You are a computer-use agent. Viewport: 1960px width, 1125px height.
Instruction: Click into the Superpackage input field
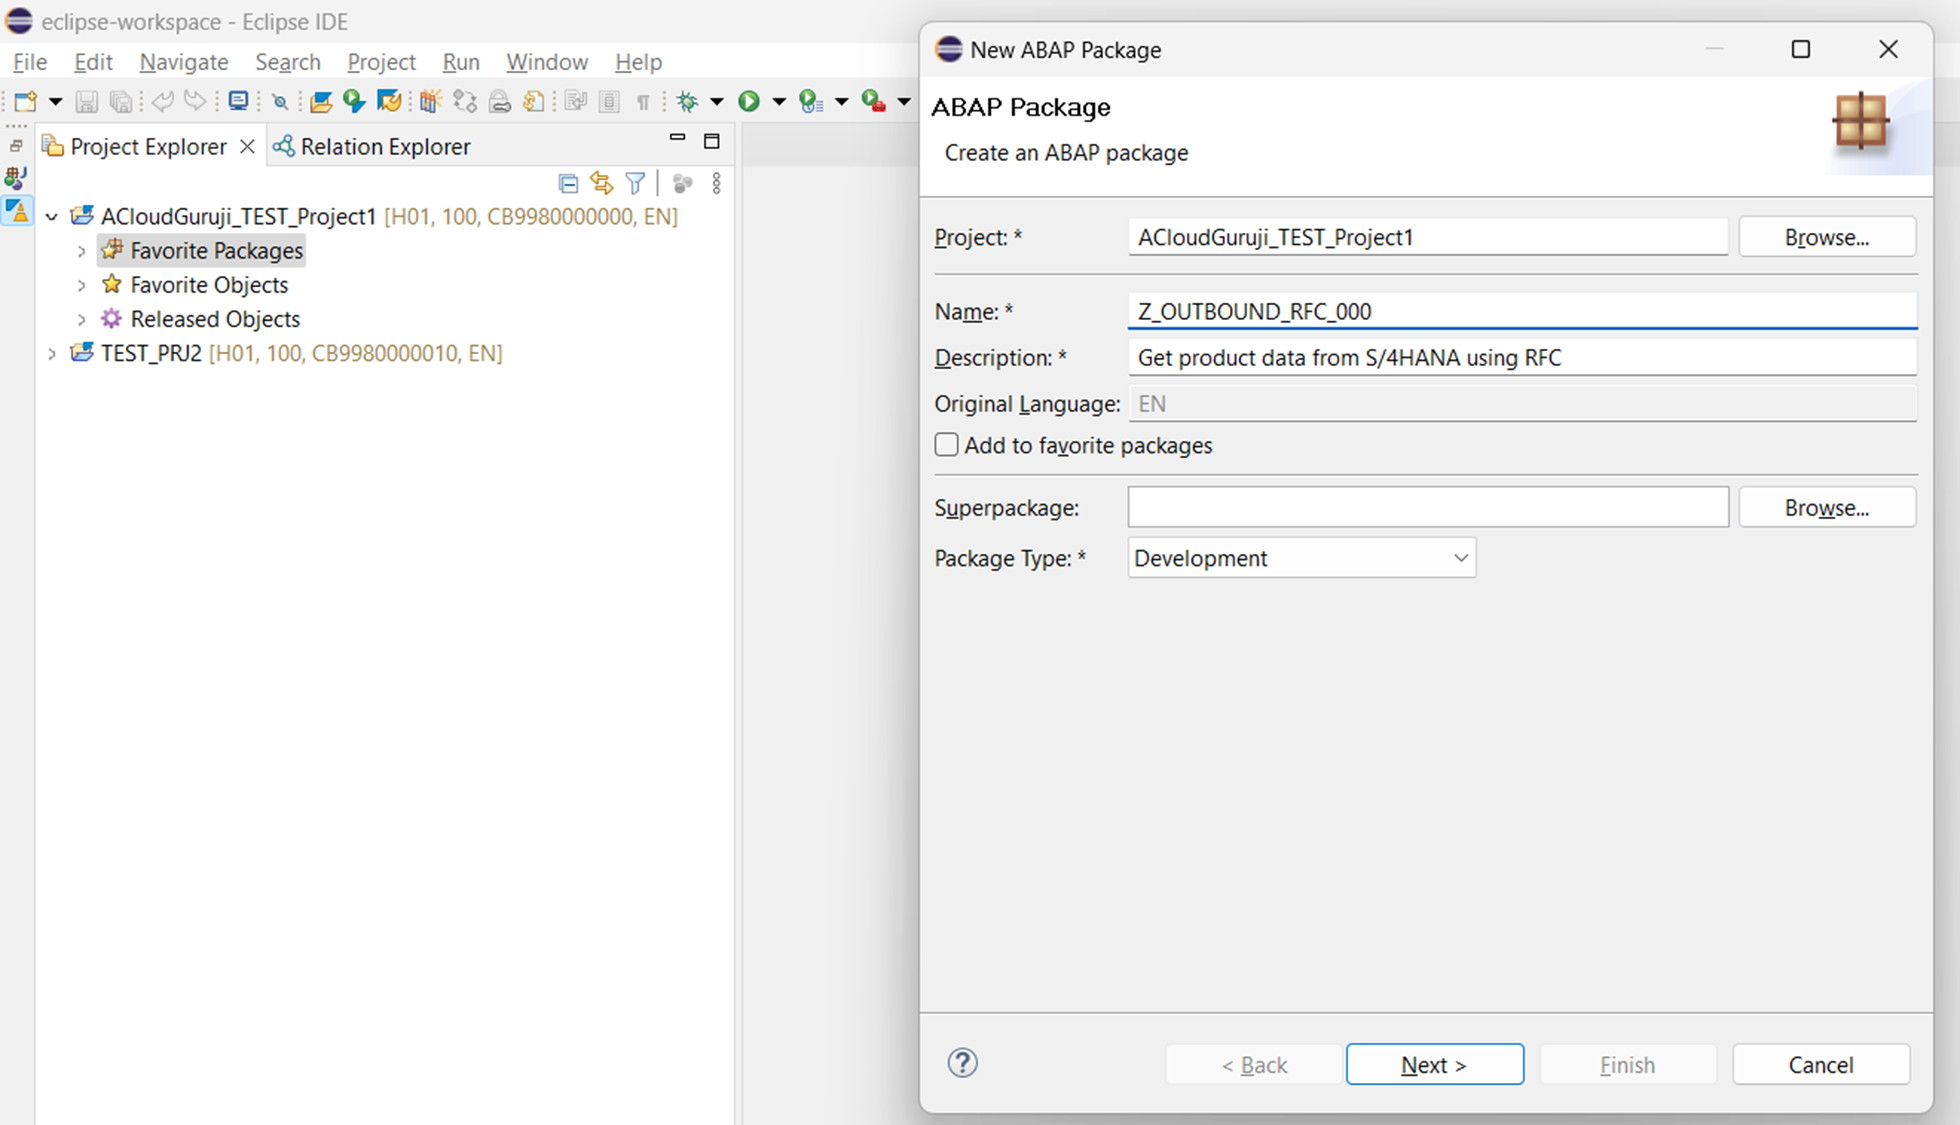click(1427, 508)
